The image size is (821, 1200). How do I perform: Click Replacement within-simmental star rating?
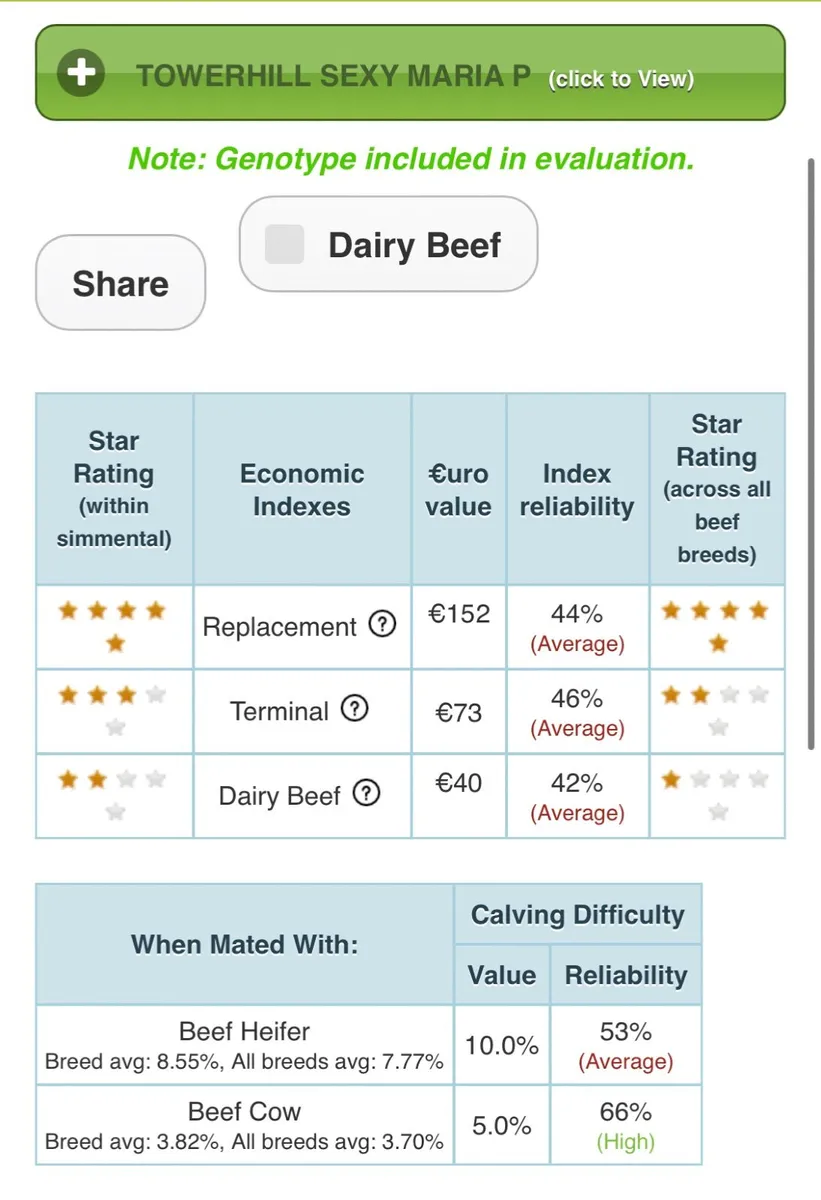point(114,626)
